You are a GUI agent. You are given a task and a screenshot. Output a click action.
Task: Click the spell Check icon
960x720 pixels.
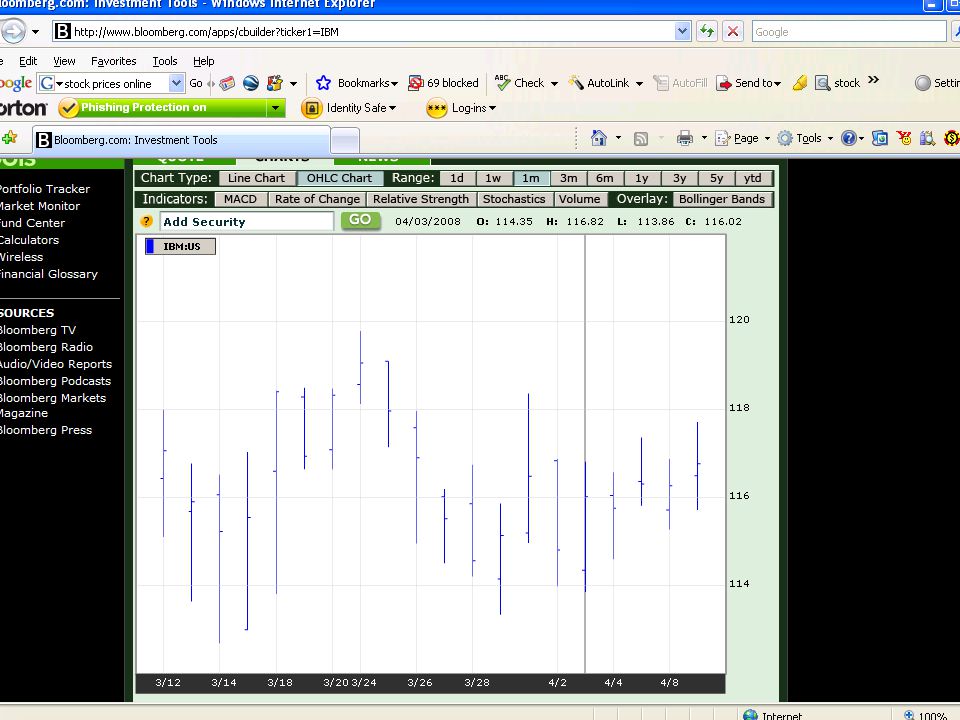coord(503,83)
